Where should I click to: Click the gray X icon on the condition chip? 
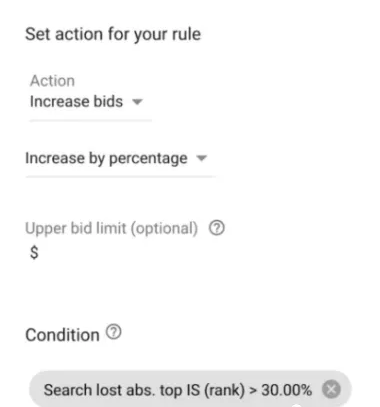[331, 389]
